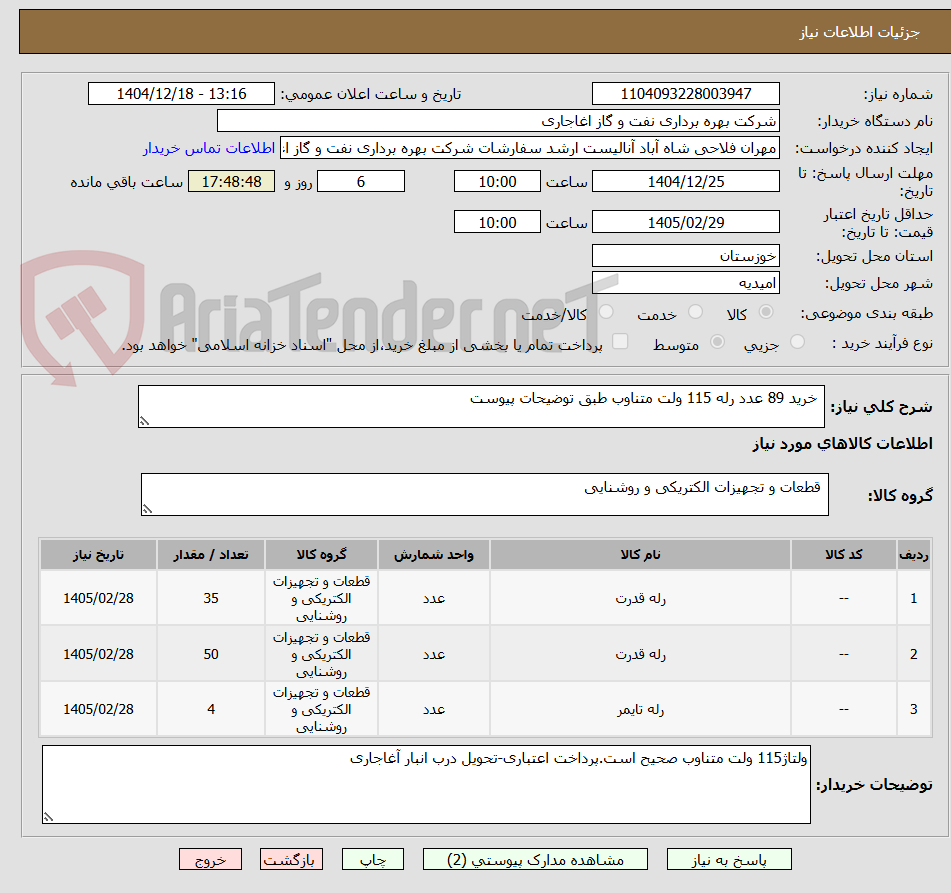Screen dimensions: 951x893
Task: Click the ردیف column header
Action: [914, 554]
